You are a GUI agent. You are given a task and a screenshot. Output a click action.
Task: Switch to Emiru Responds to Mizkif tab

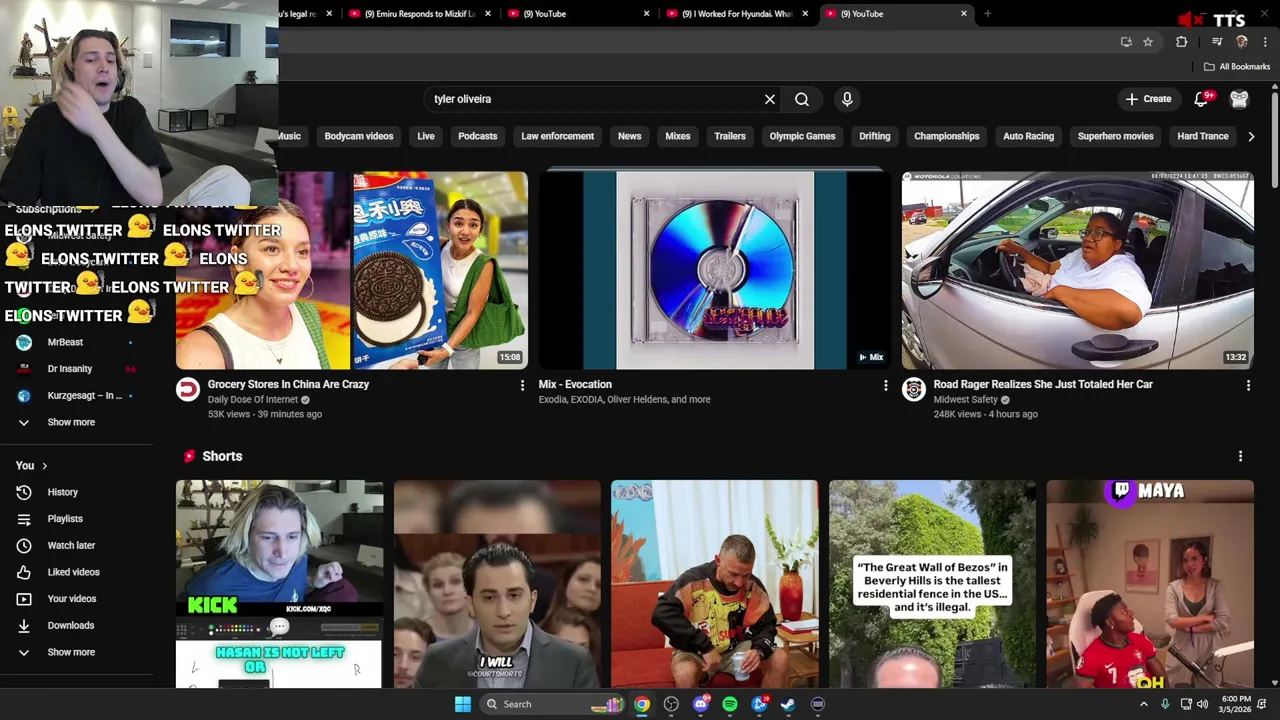420,14
